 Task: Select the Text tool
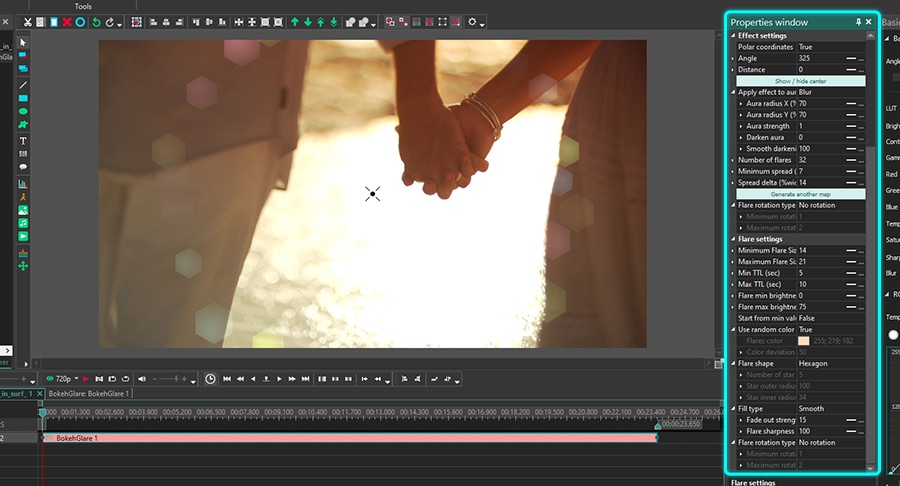[x=23, y=141]
